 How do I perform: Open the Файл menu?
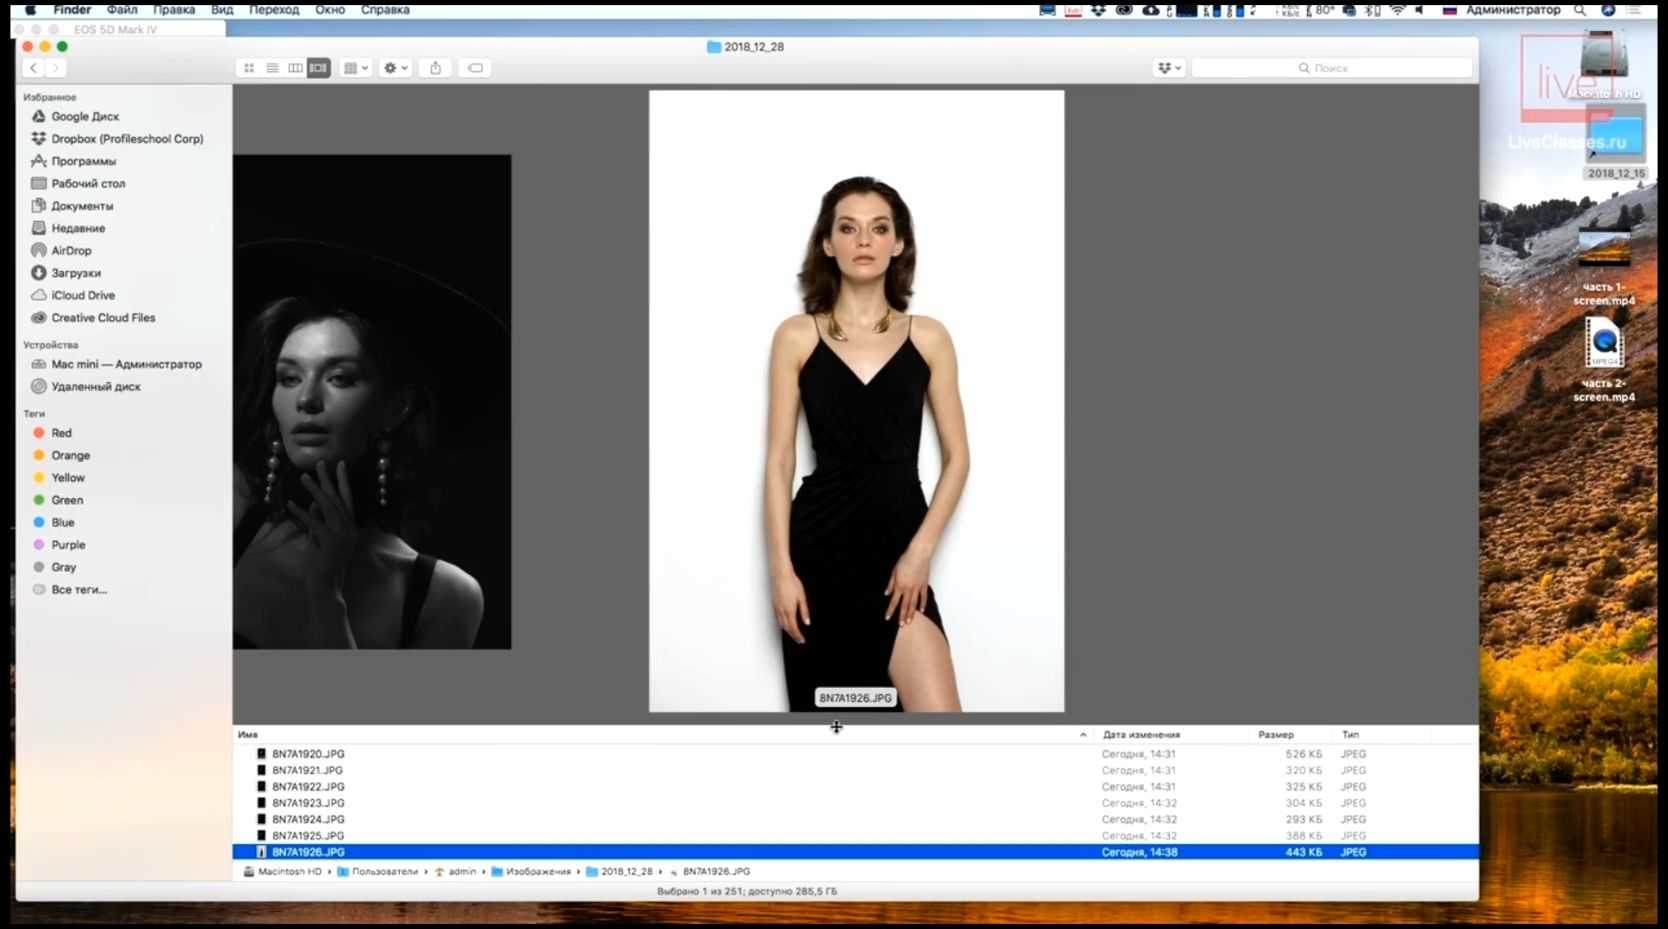click(x=122, y=10)
